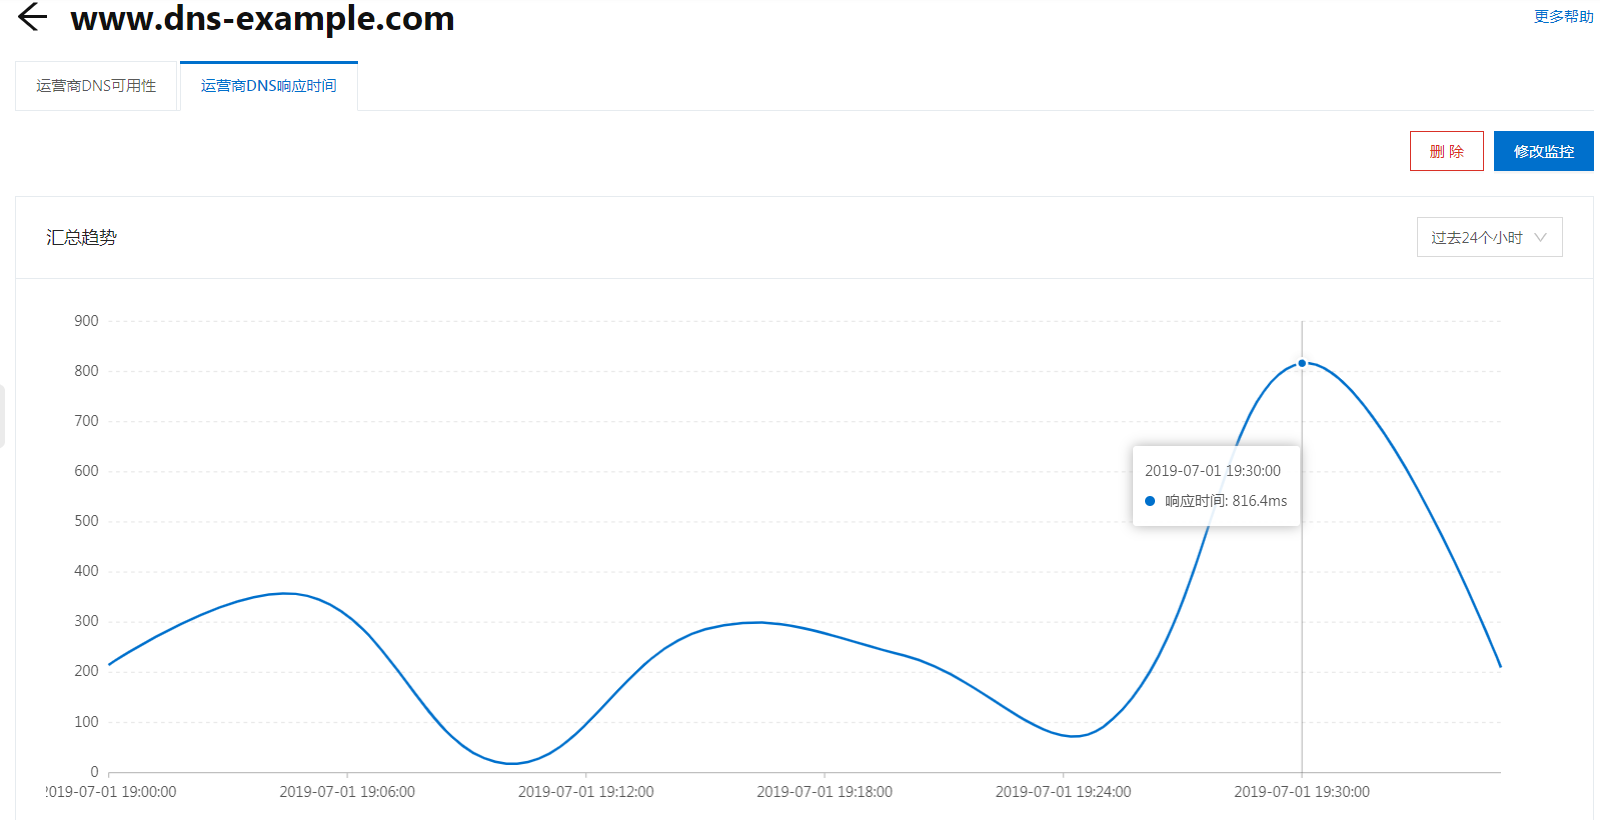
Task: Click the tooltip showing 816.4ms
Action: tap(1216, 486)
